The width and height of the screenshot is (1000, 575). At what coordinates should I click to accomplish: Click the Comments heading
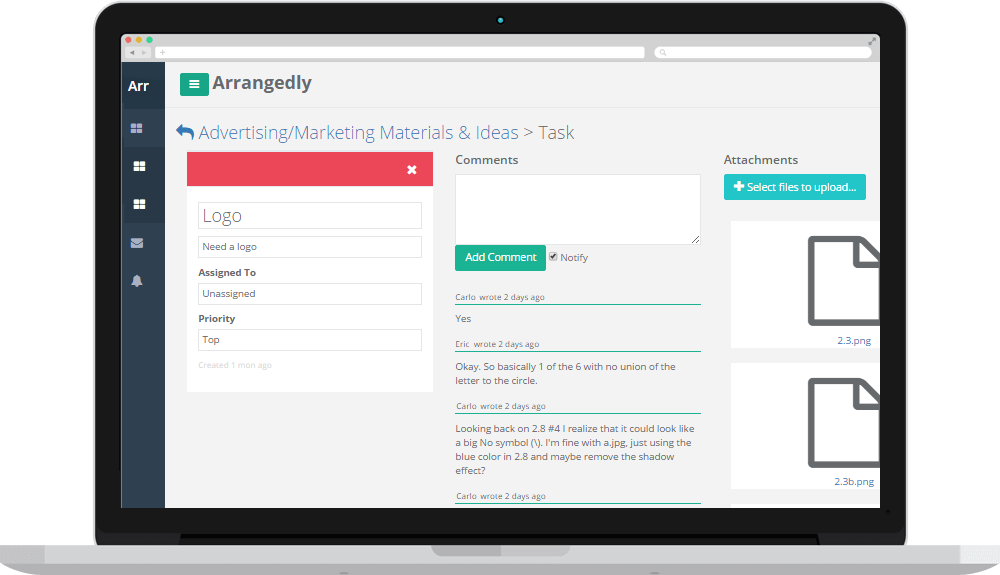pyautogui.click(x=487, y=160)
